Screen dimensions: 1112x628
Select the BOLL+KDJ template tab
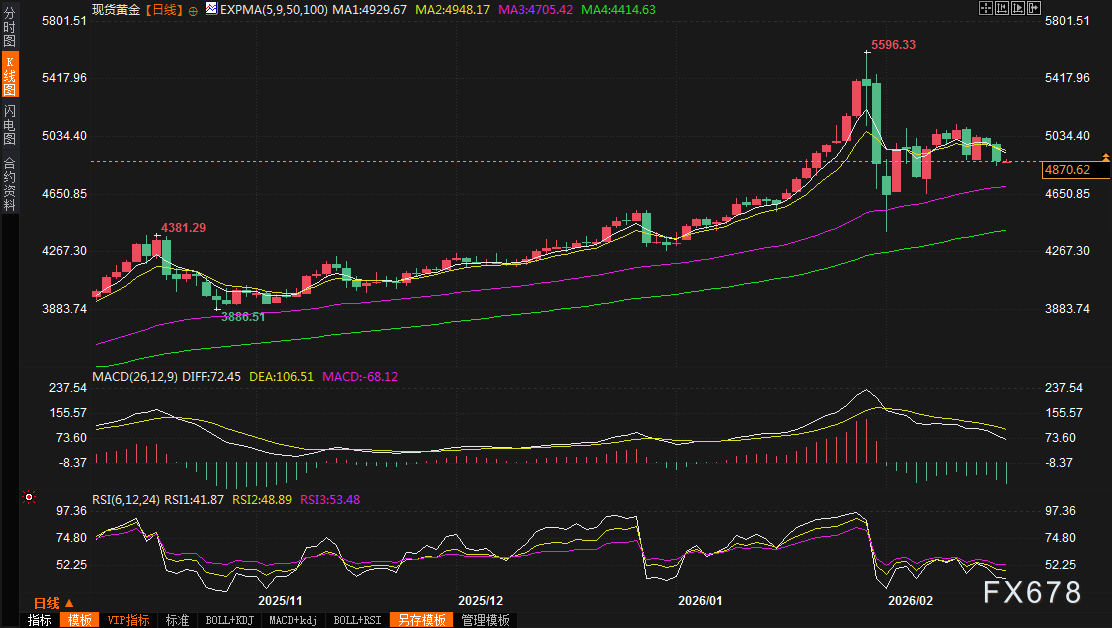click(x=230, y=620)
